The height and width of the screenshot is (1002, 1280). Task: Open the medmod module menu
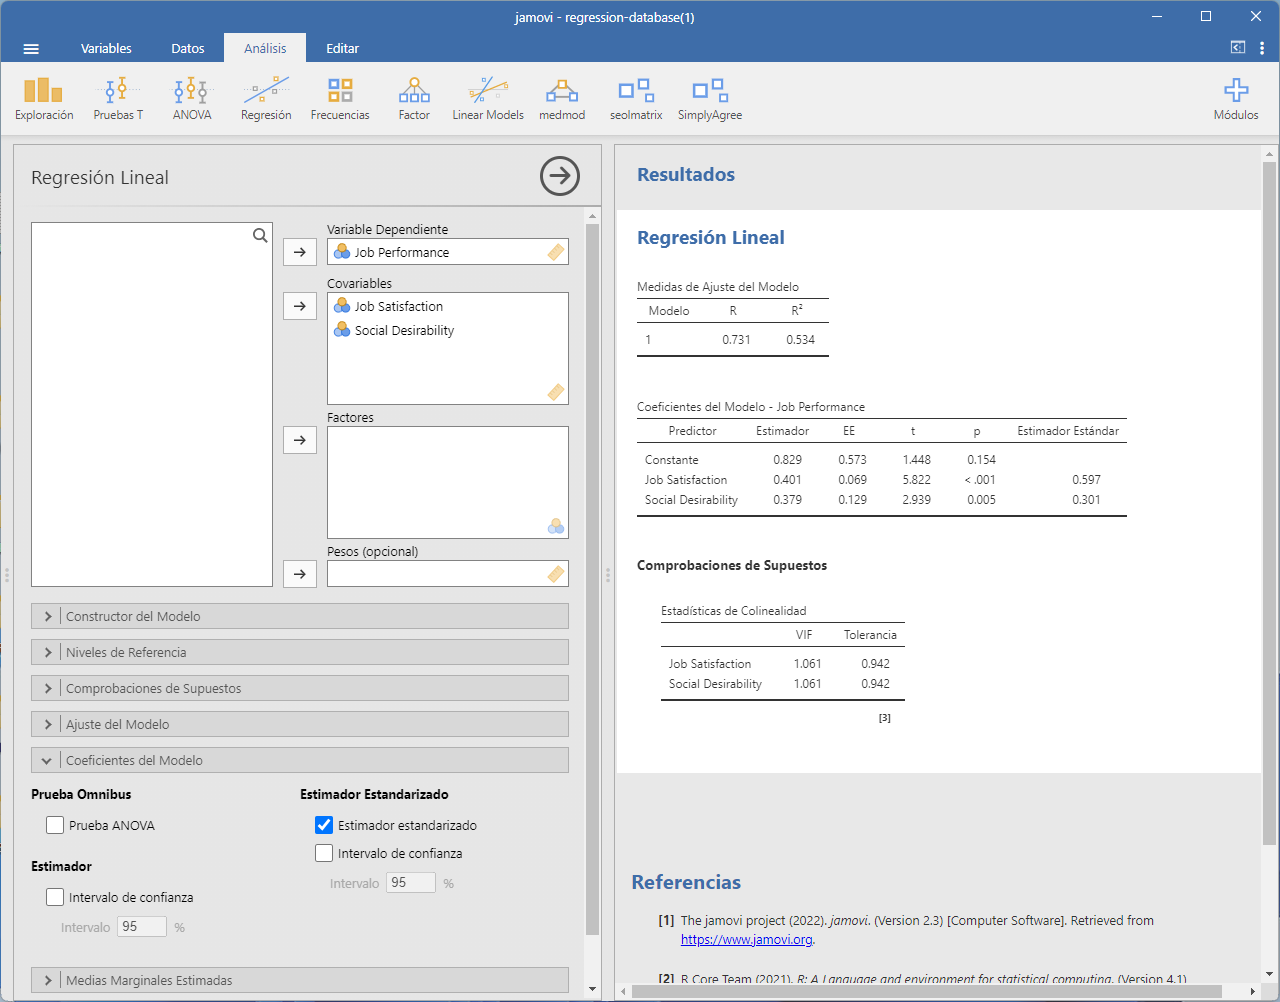click(x=562, y=99)
